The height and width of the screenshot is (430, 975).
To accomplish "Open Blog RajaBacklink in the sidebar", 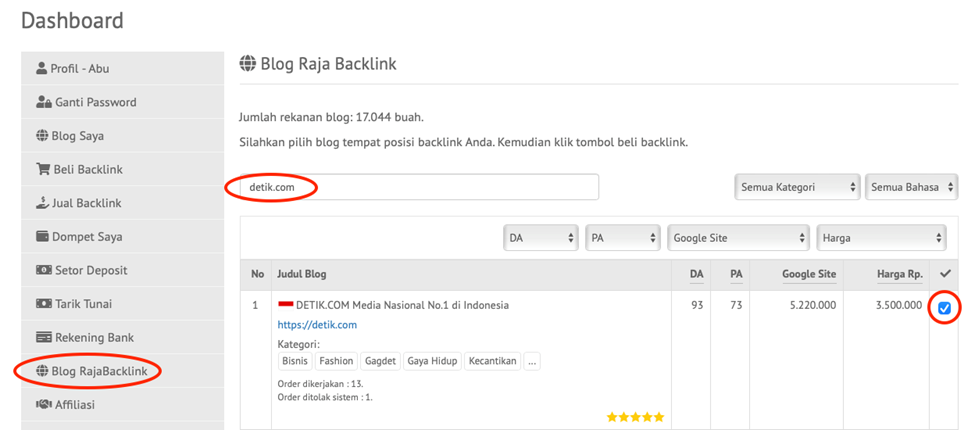I will click(98, 371).
